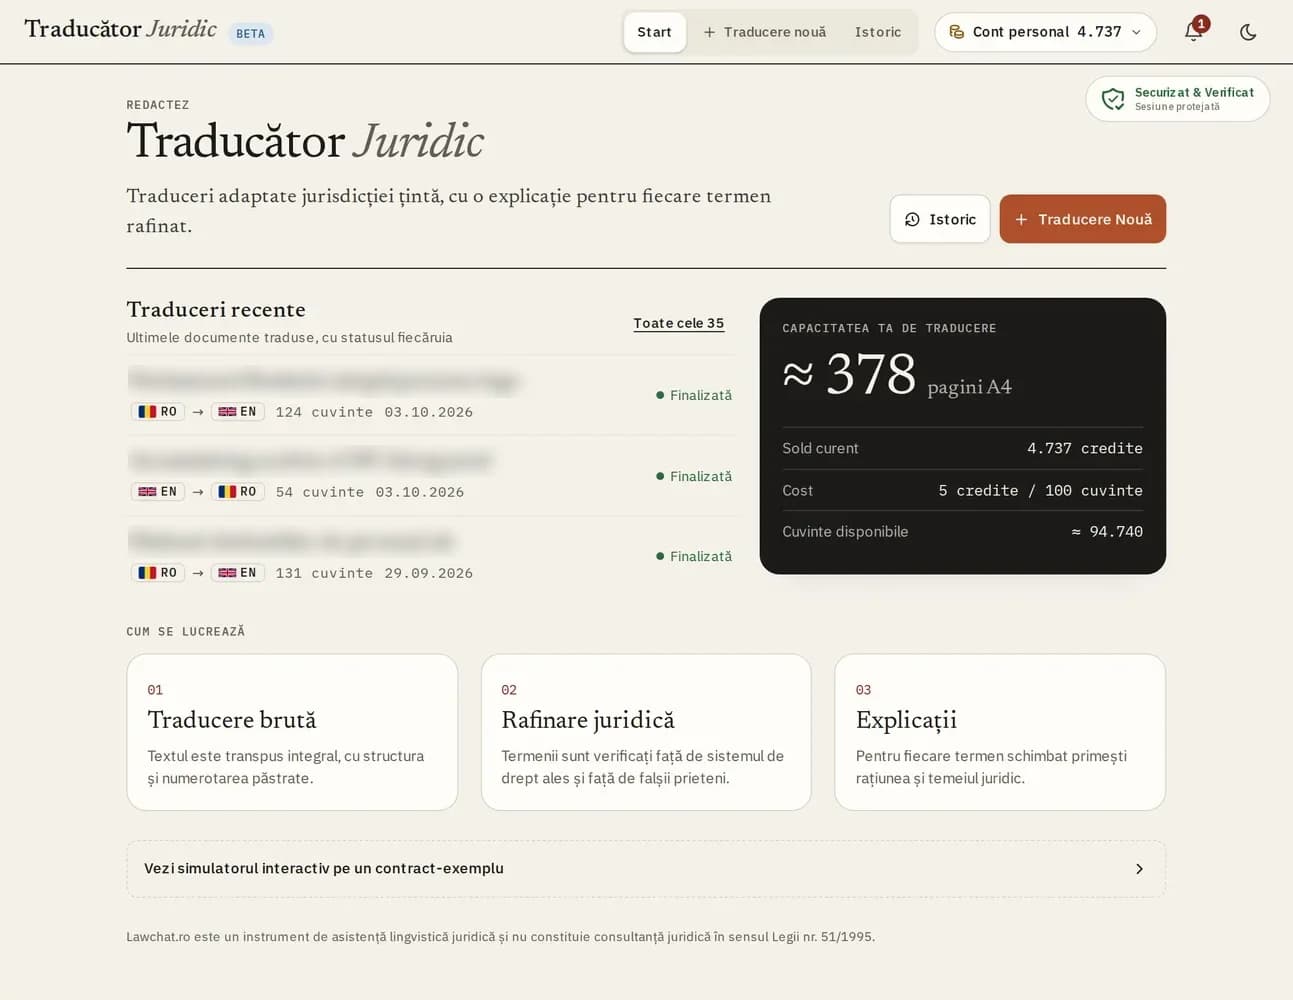Start a translation with Traducere Nouă button
This screenshot has height=1000, width=1293.
click(1082, 219)
